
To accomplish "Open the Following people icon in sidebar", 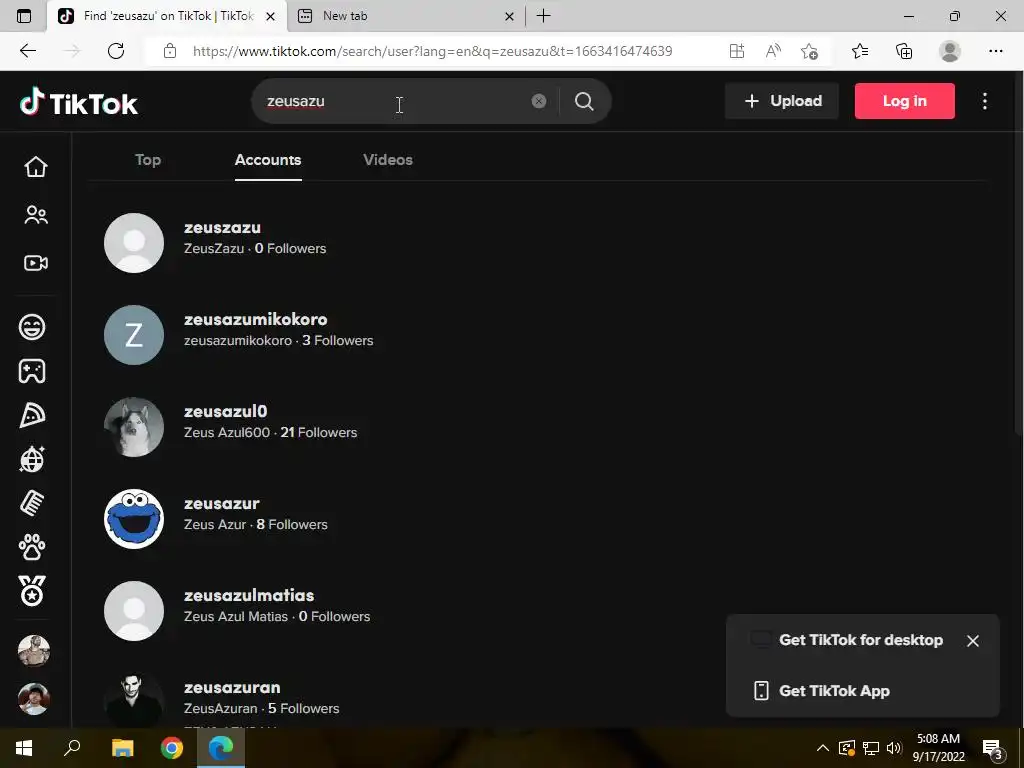I will coord(36,215).
